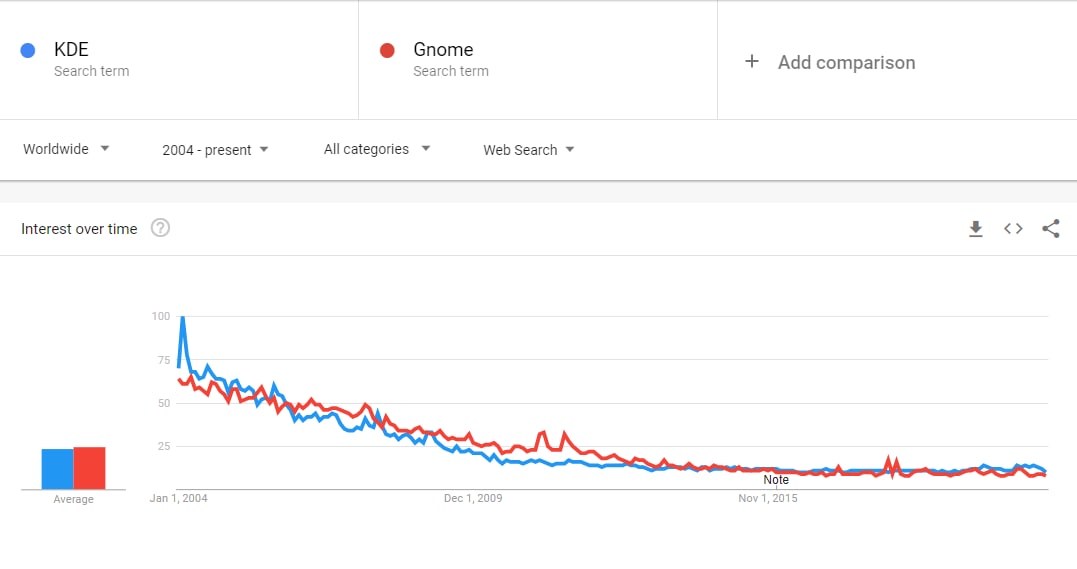The width and height of the screenshot is (1077, 569).
Task: Open the Worldwide region dropdown
Action: [66, 149]
